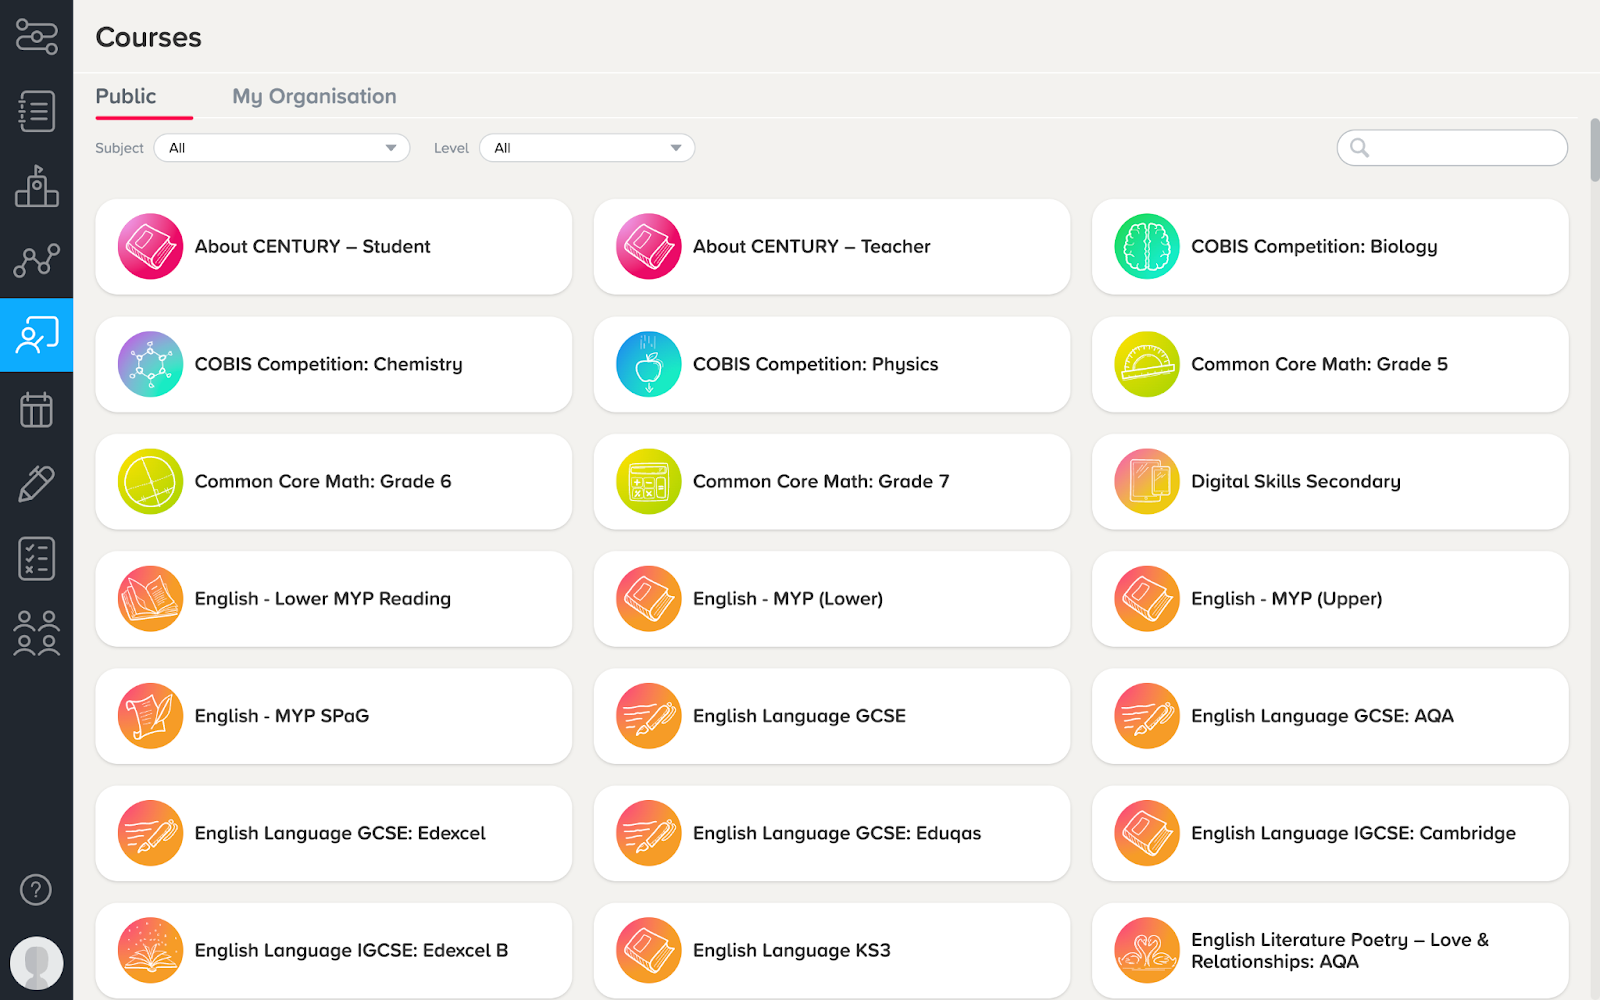Open the graph nodes sidebar icon
This screenshot has height=1000, width=1600.
click(36, 261)
